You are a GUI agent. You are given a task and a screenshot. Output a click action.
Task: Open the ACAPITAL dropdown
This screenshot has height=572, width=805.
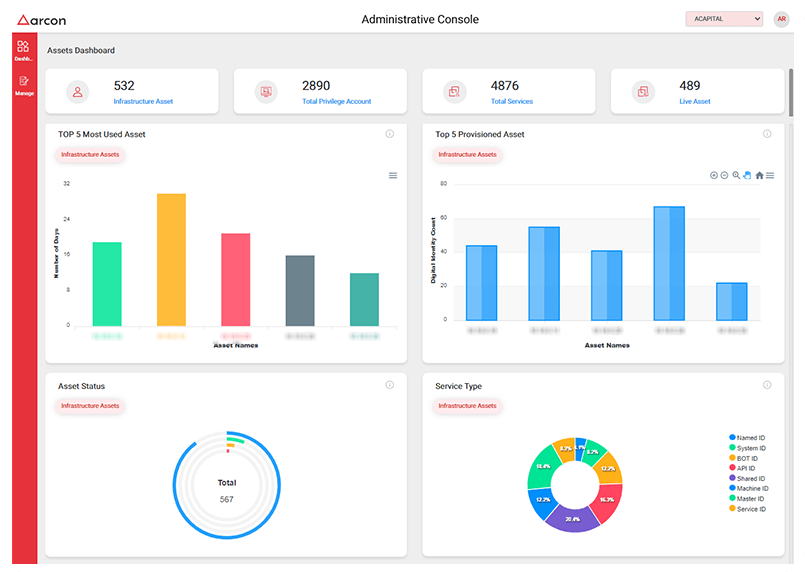click(x=724, y=19)
